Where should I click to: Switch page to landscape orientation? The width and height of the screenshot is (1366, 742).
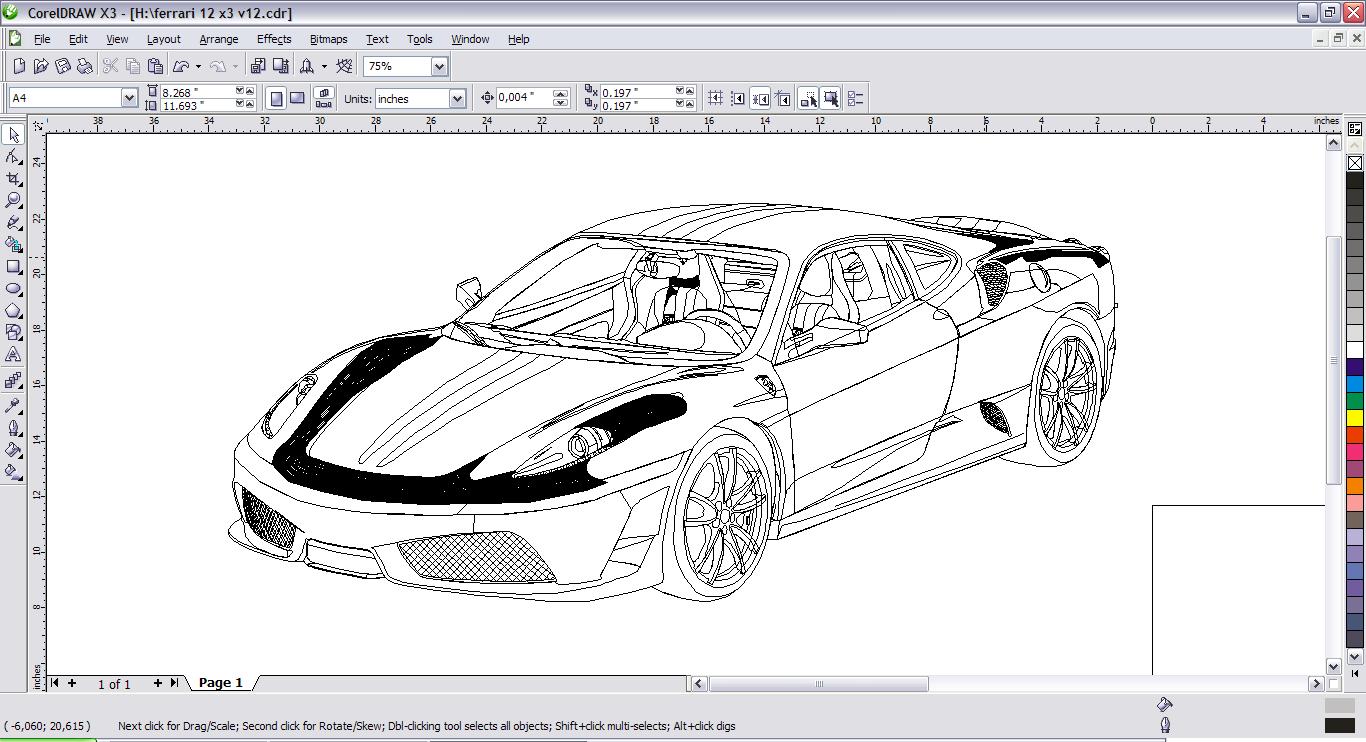pos(298,98)
